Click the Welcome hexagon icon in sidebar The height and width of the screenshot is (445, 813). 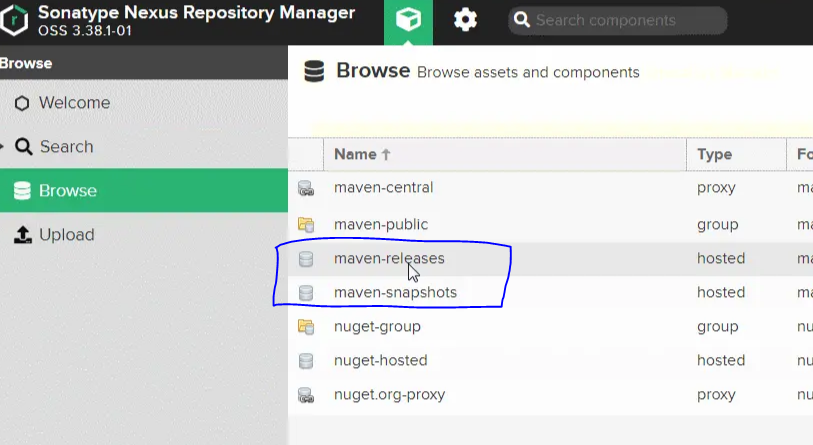click(22, 103)
